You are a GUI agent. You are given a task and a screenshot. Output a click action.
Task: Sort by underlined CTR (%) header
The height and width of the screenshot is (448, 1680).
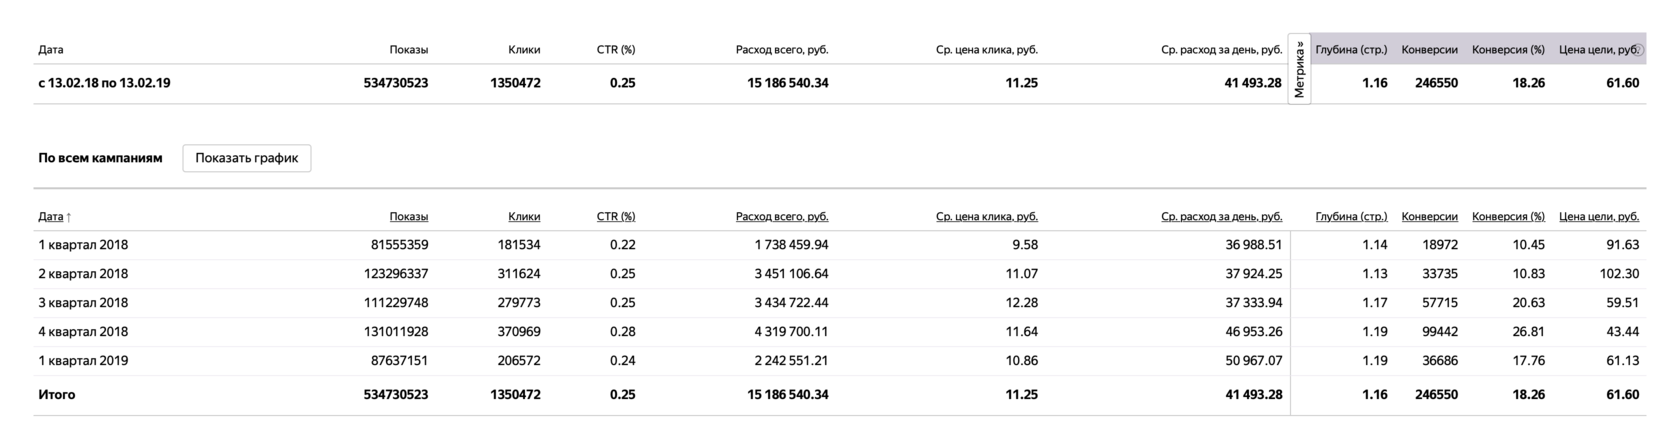(615, 217)
